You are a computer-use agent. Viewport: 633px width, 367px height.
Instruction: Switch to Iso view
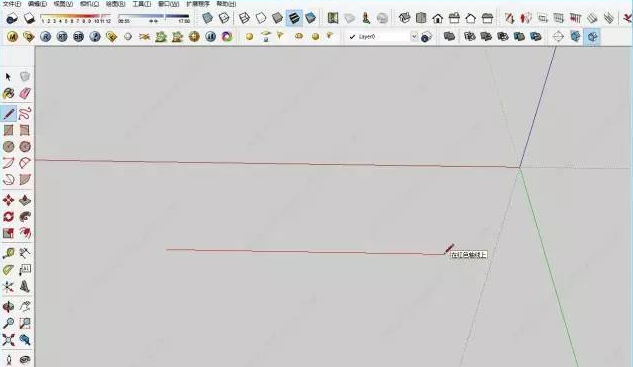tap(405, 18)
